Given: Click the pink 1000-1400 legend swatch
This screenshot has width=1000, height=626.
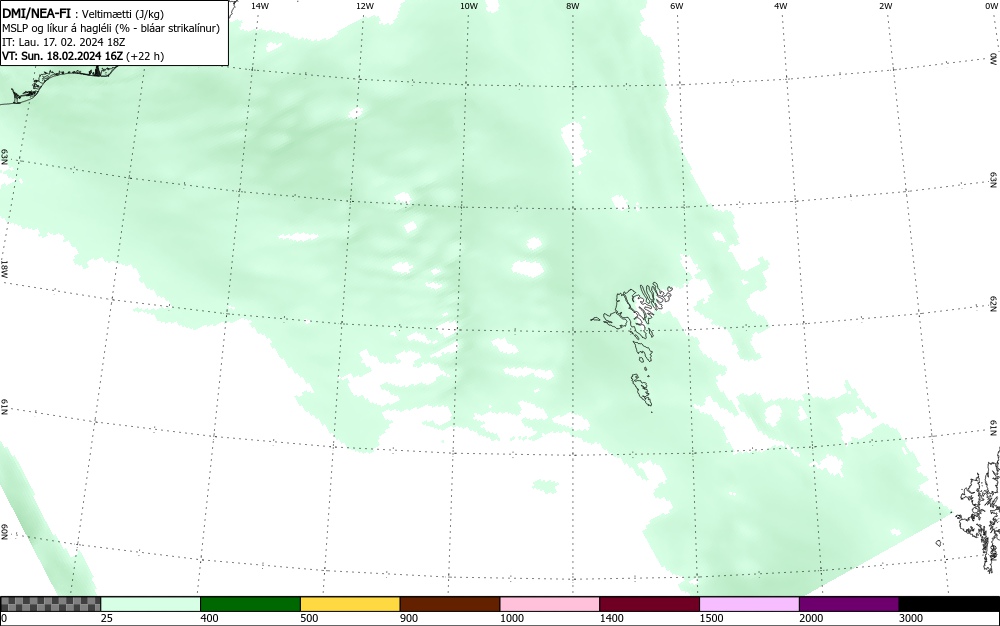Looking at the screenshot, I should pos(550,604).
